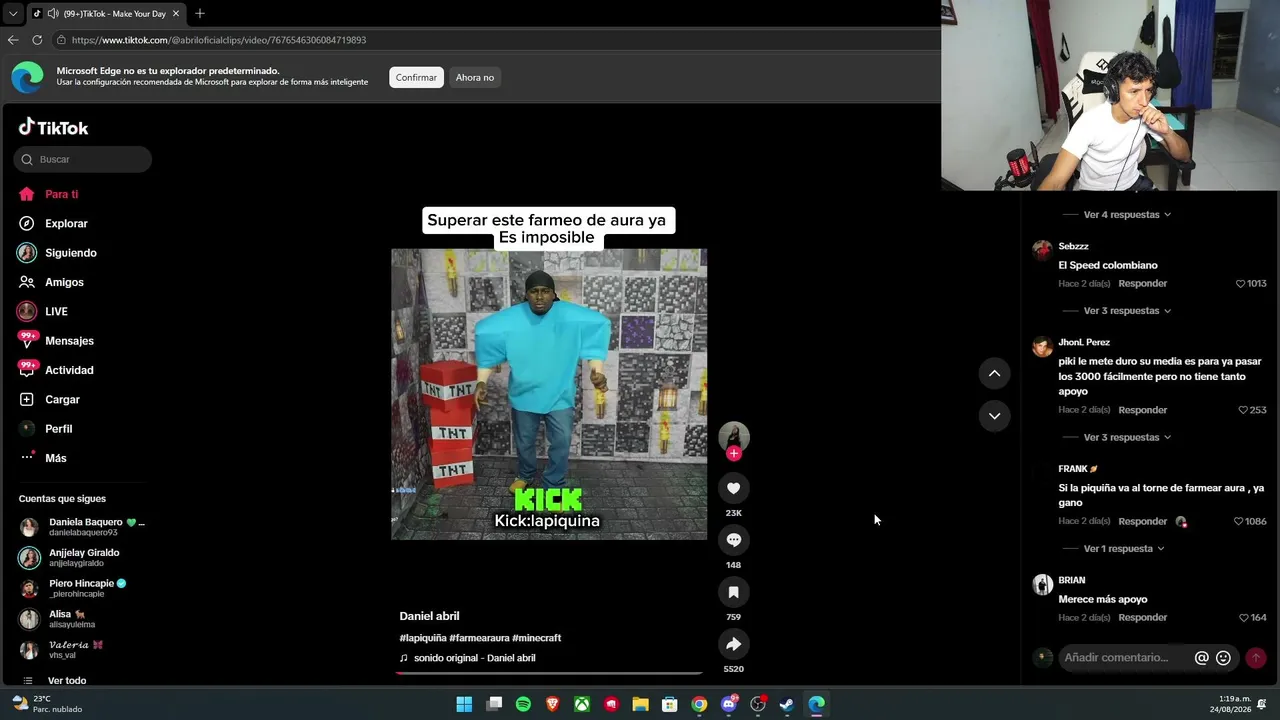Viewport: 1280px width, 720px height.
Task: Open the Actividad notifications
Action: coord(56,370)
